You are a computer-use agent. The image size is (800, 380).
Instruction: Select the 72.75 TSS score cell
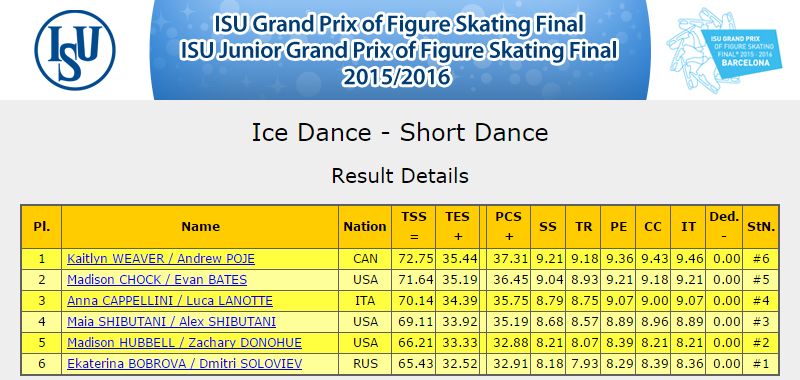point(414,259)
